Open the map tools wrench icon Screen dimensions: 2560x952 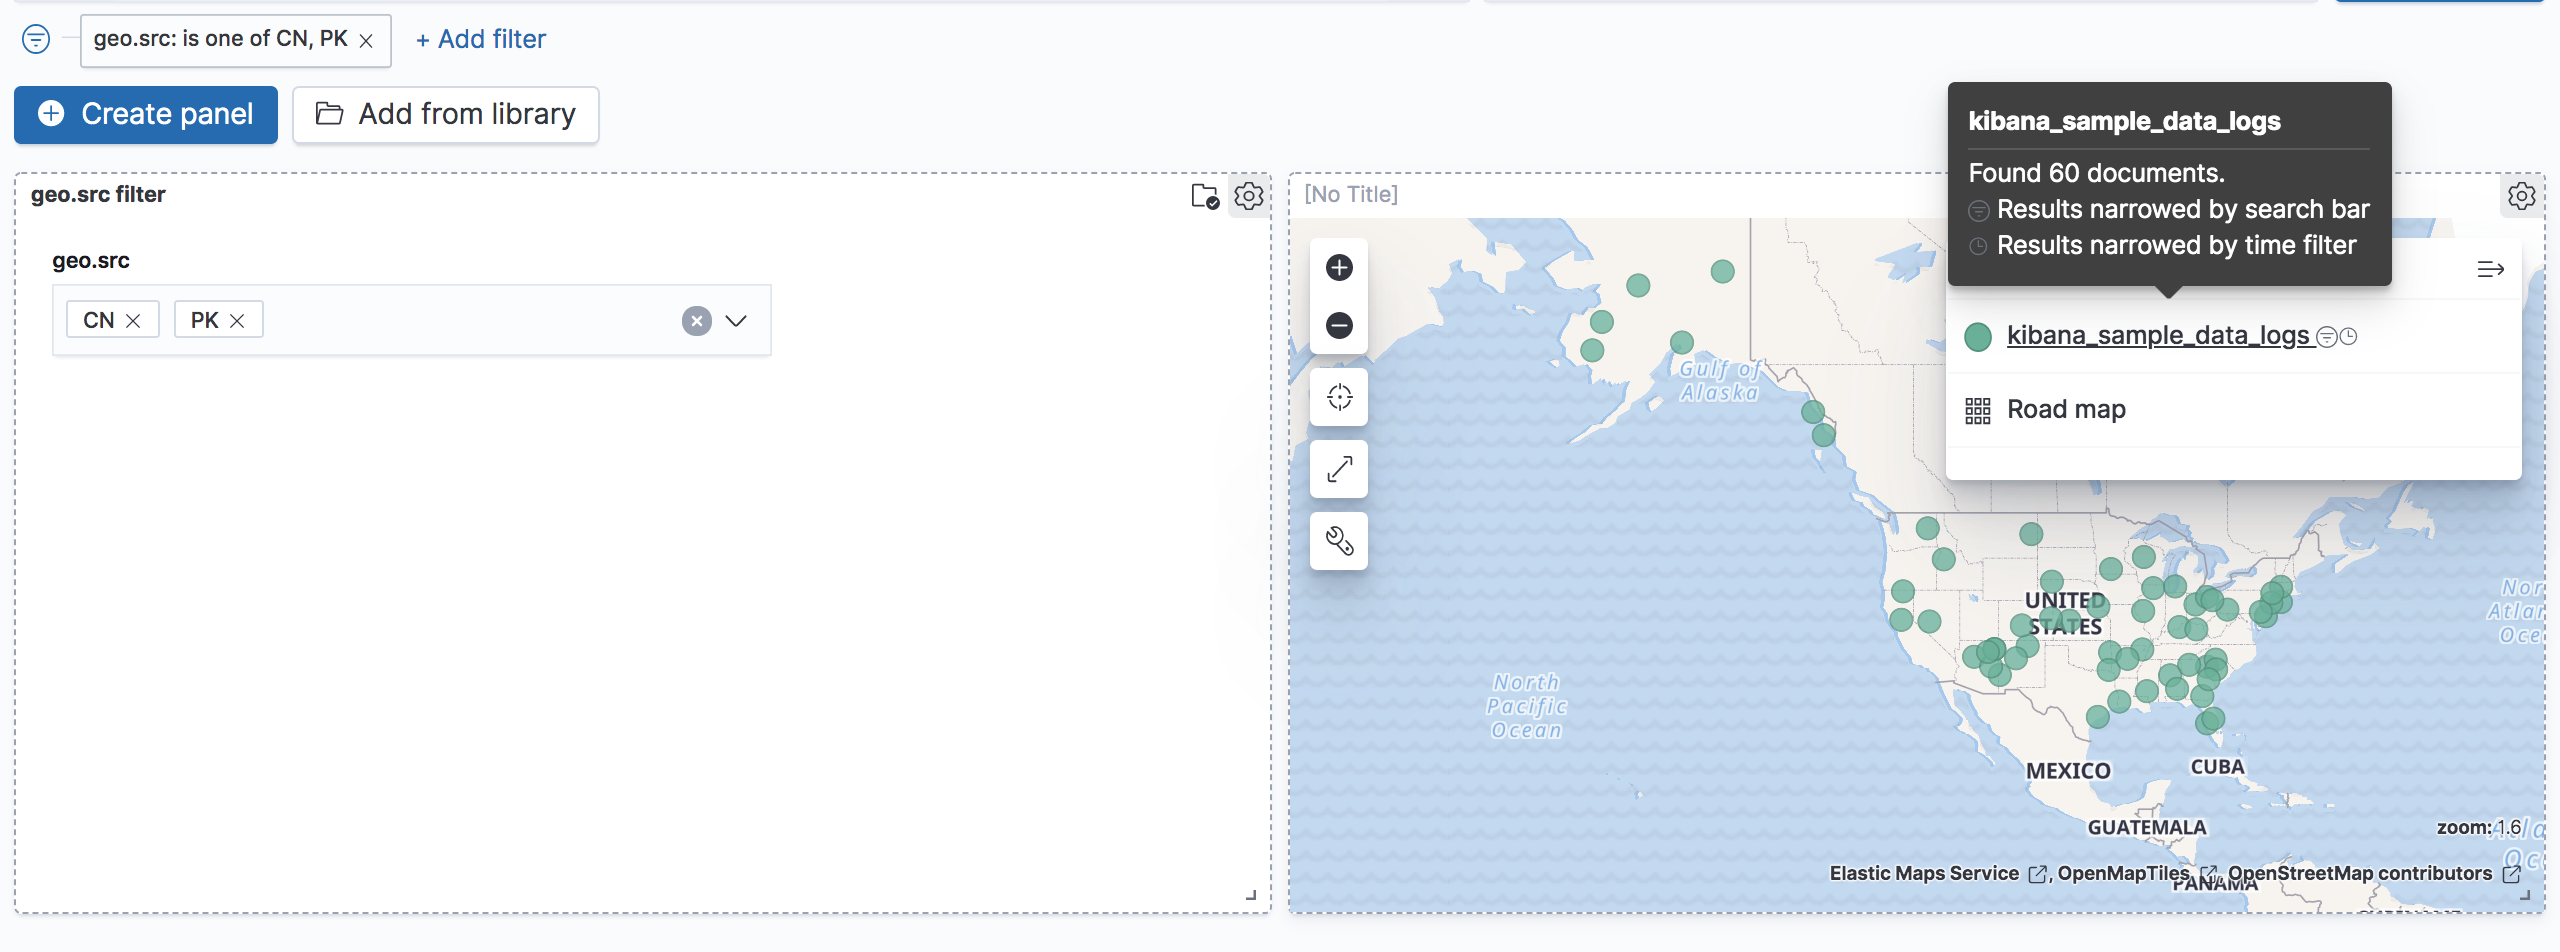point(1338,541)
